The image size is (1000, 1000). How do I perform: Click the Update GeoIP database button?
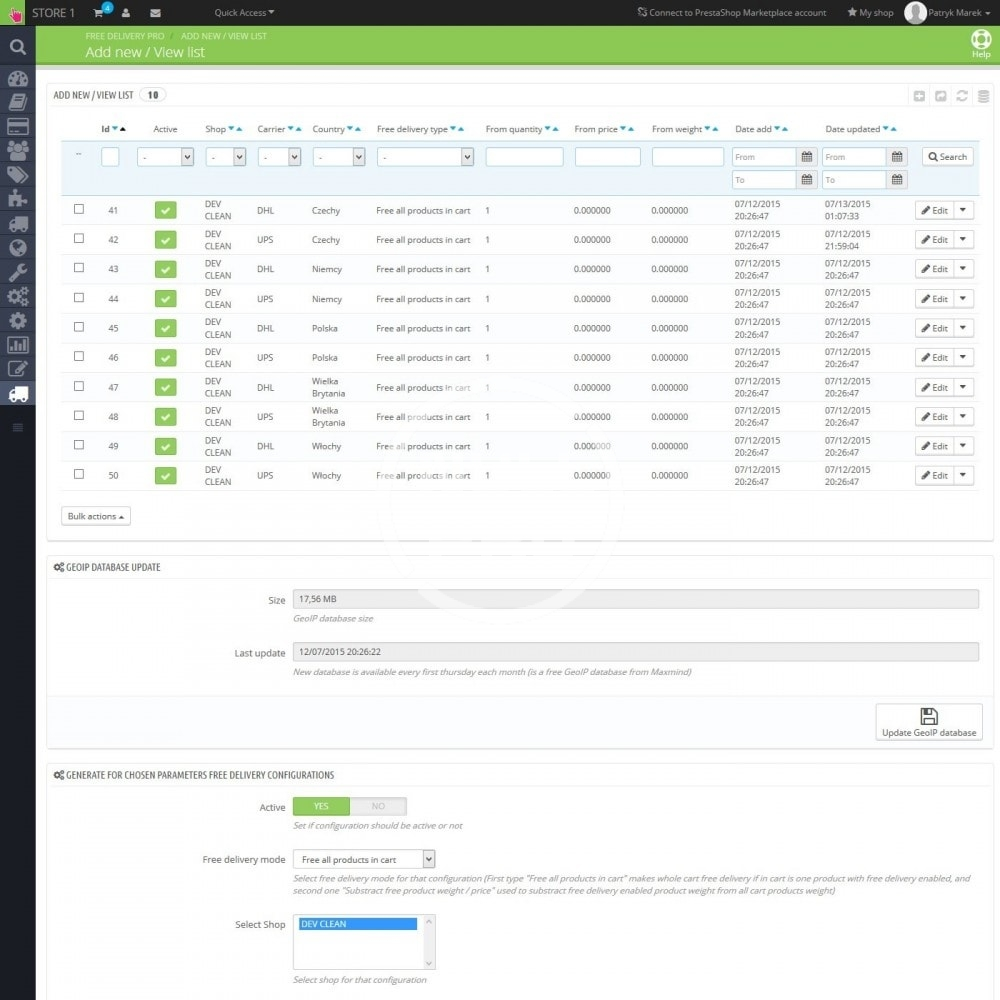pos(928,722)
